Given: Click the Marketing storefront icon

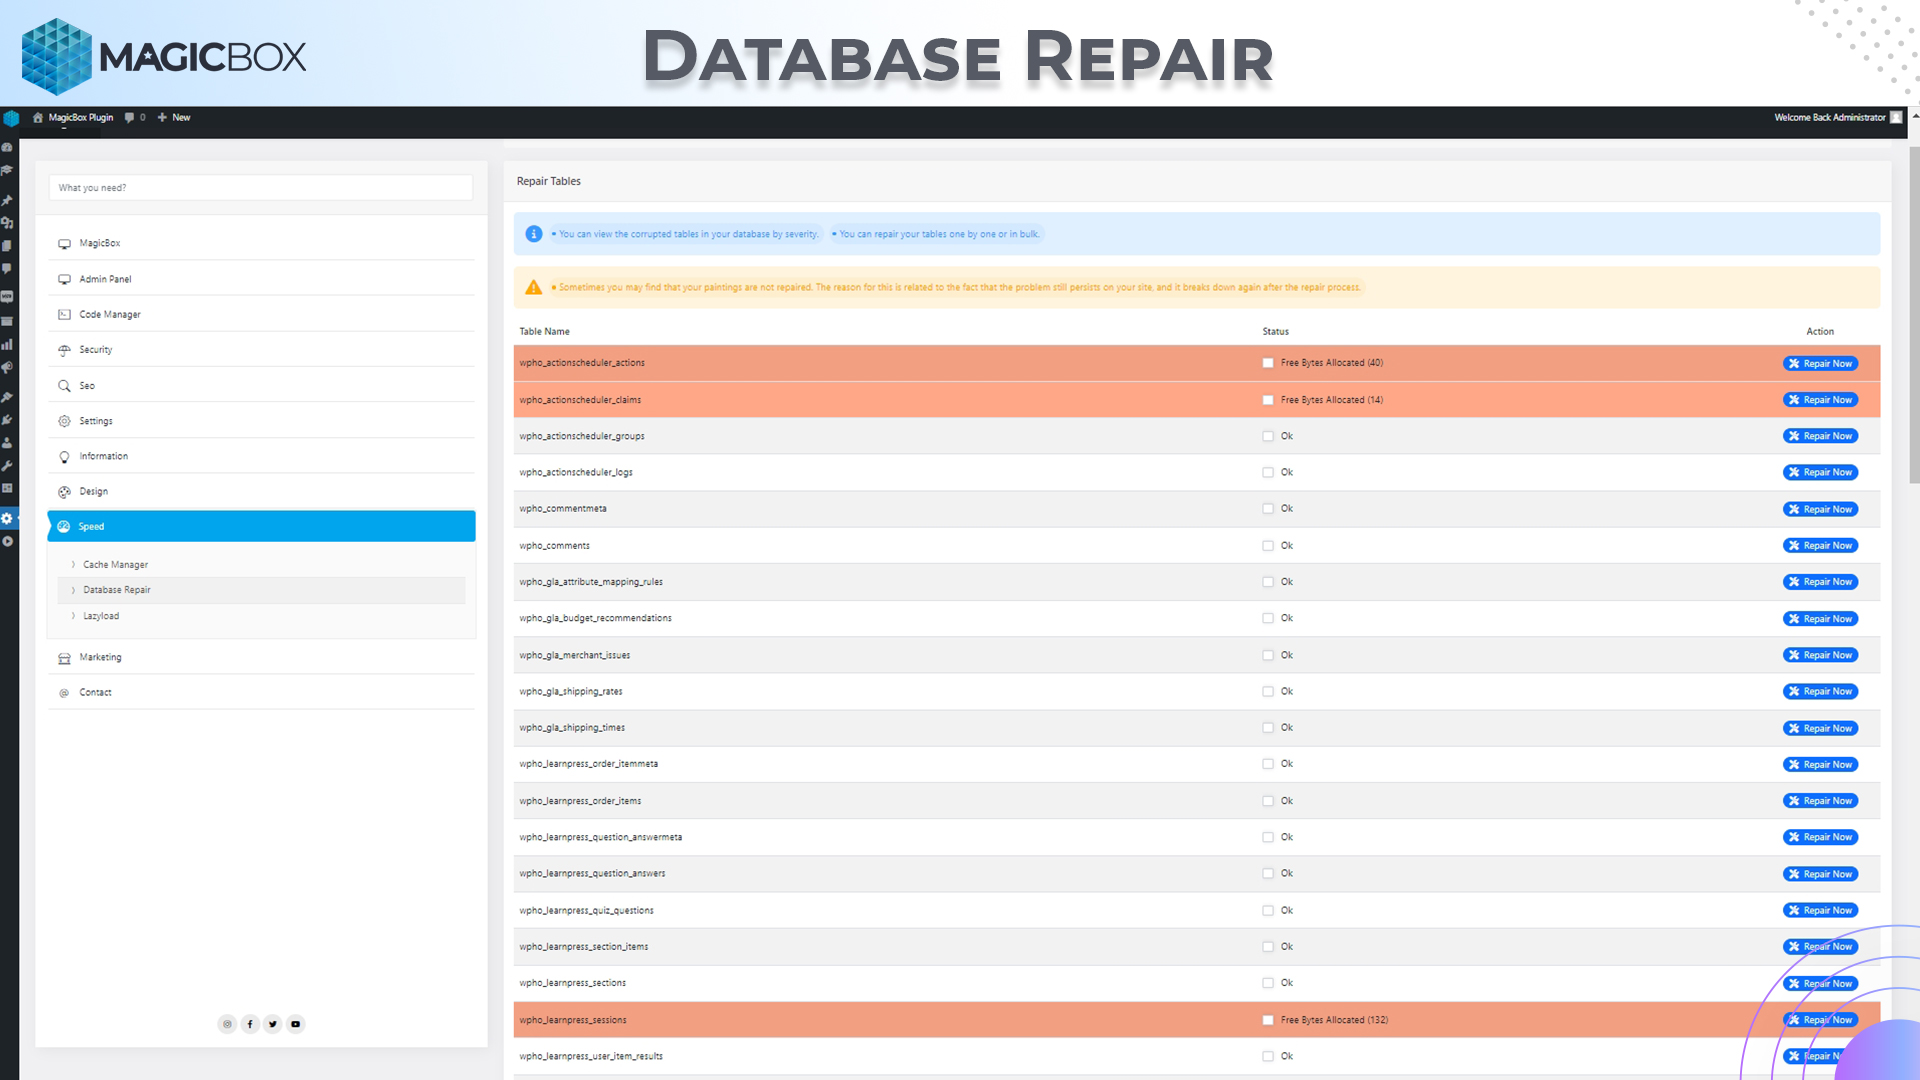Looking at the screenshot, I should (64, 658).
